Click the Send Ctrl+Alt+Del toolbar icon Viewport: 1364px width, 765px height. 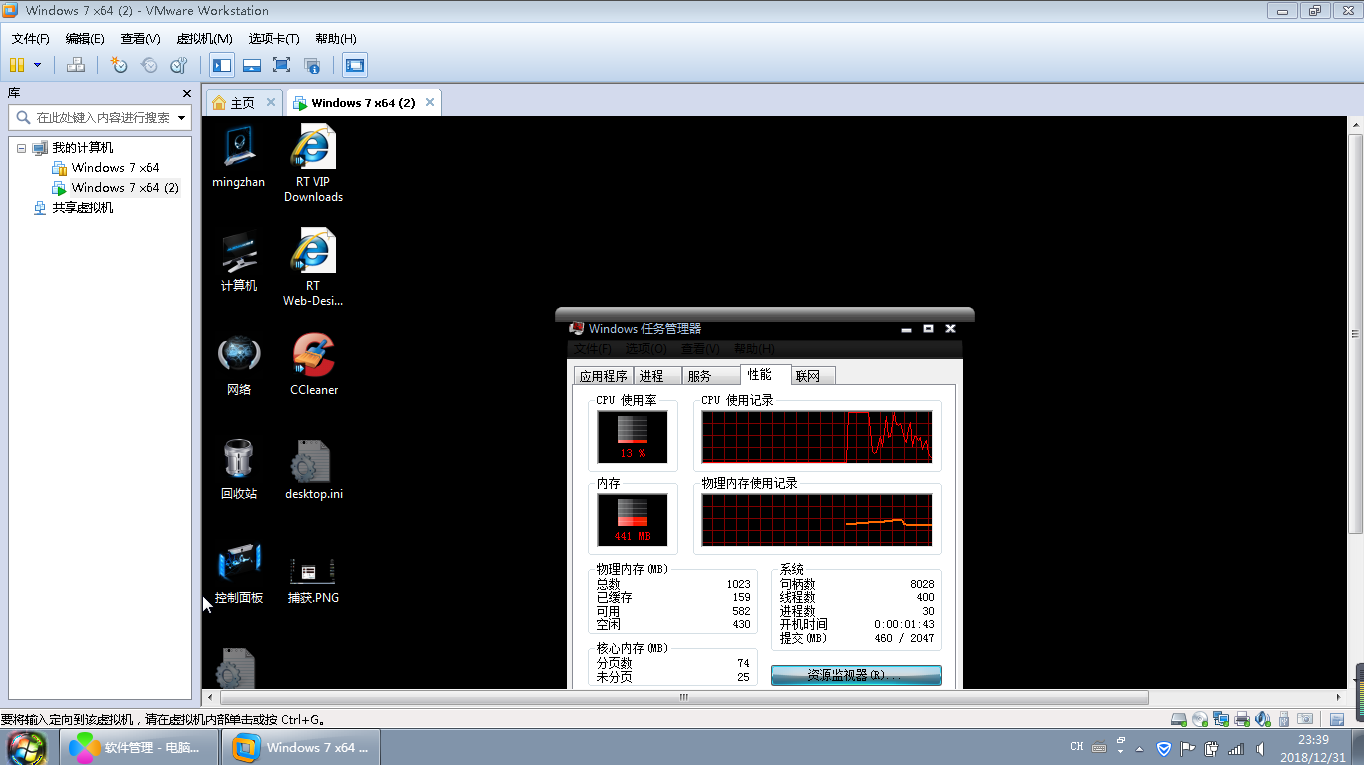(x=76, y=65)
